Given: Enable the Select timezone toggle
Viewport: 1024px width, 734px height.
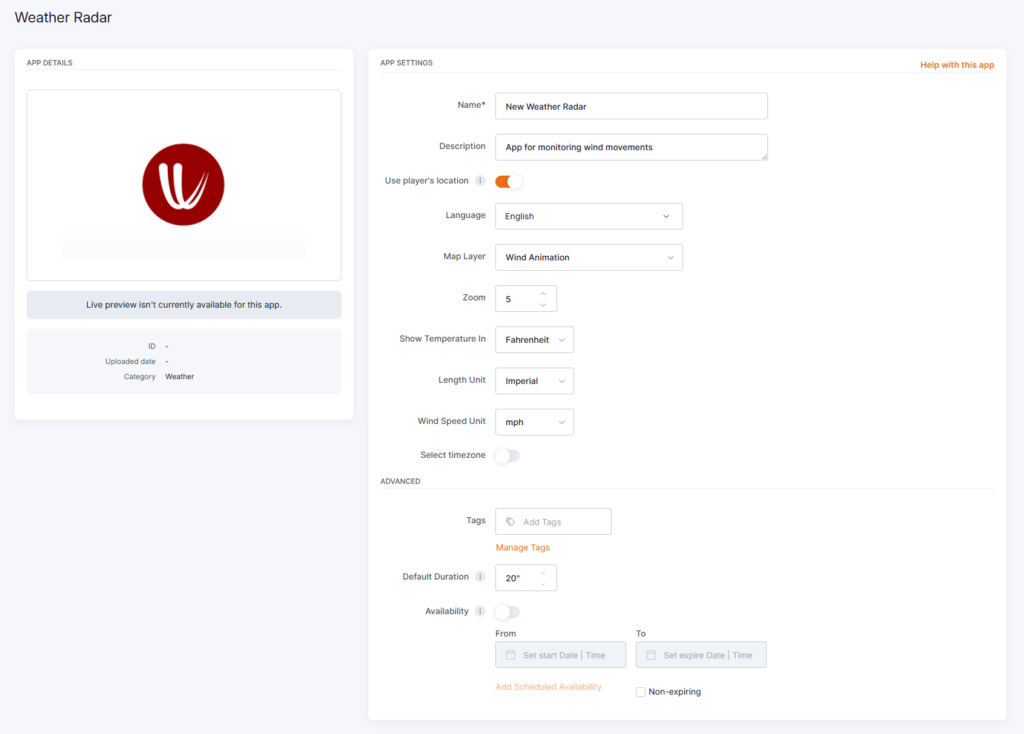Looking at the screenshot, I should point(508,456).
